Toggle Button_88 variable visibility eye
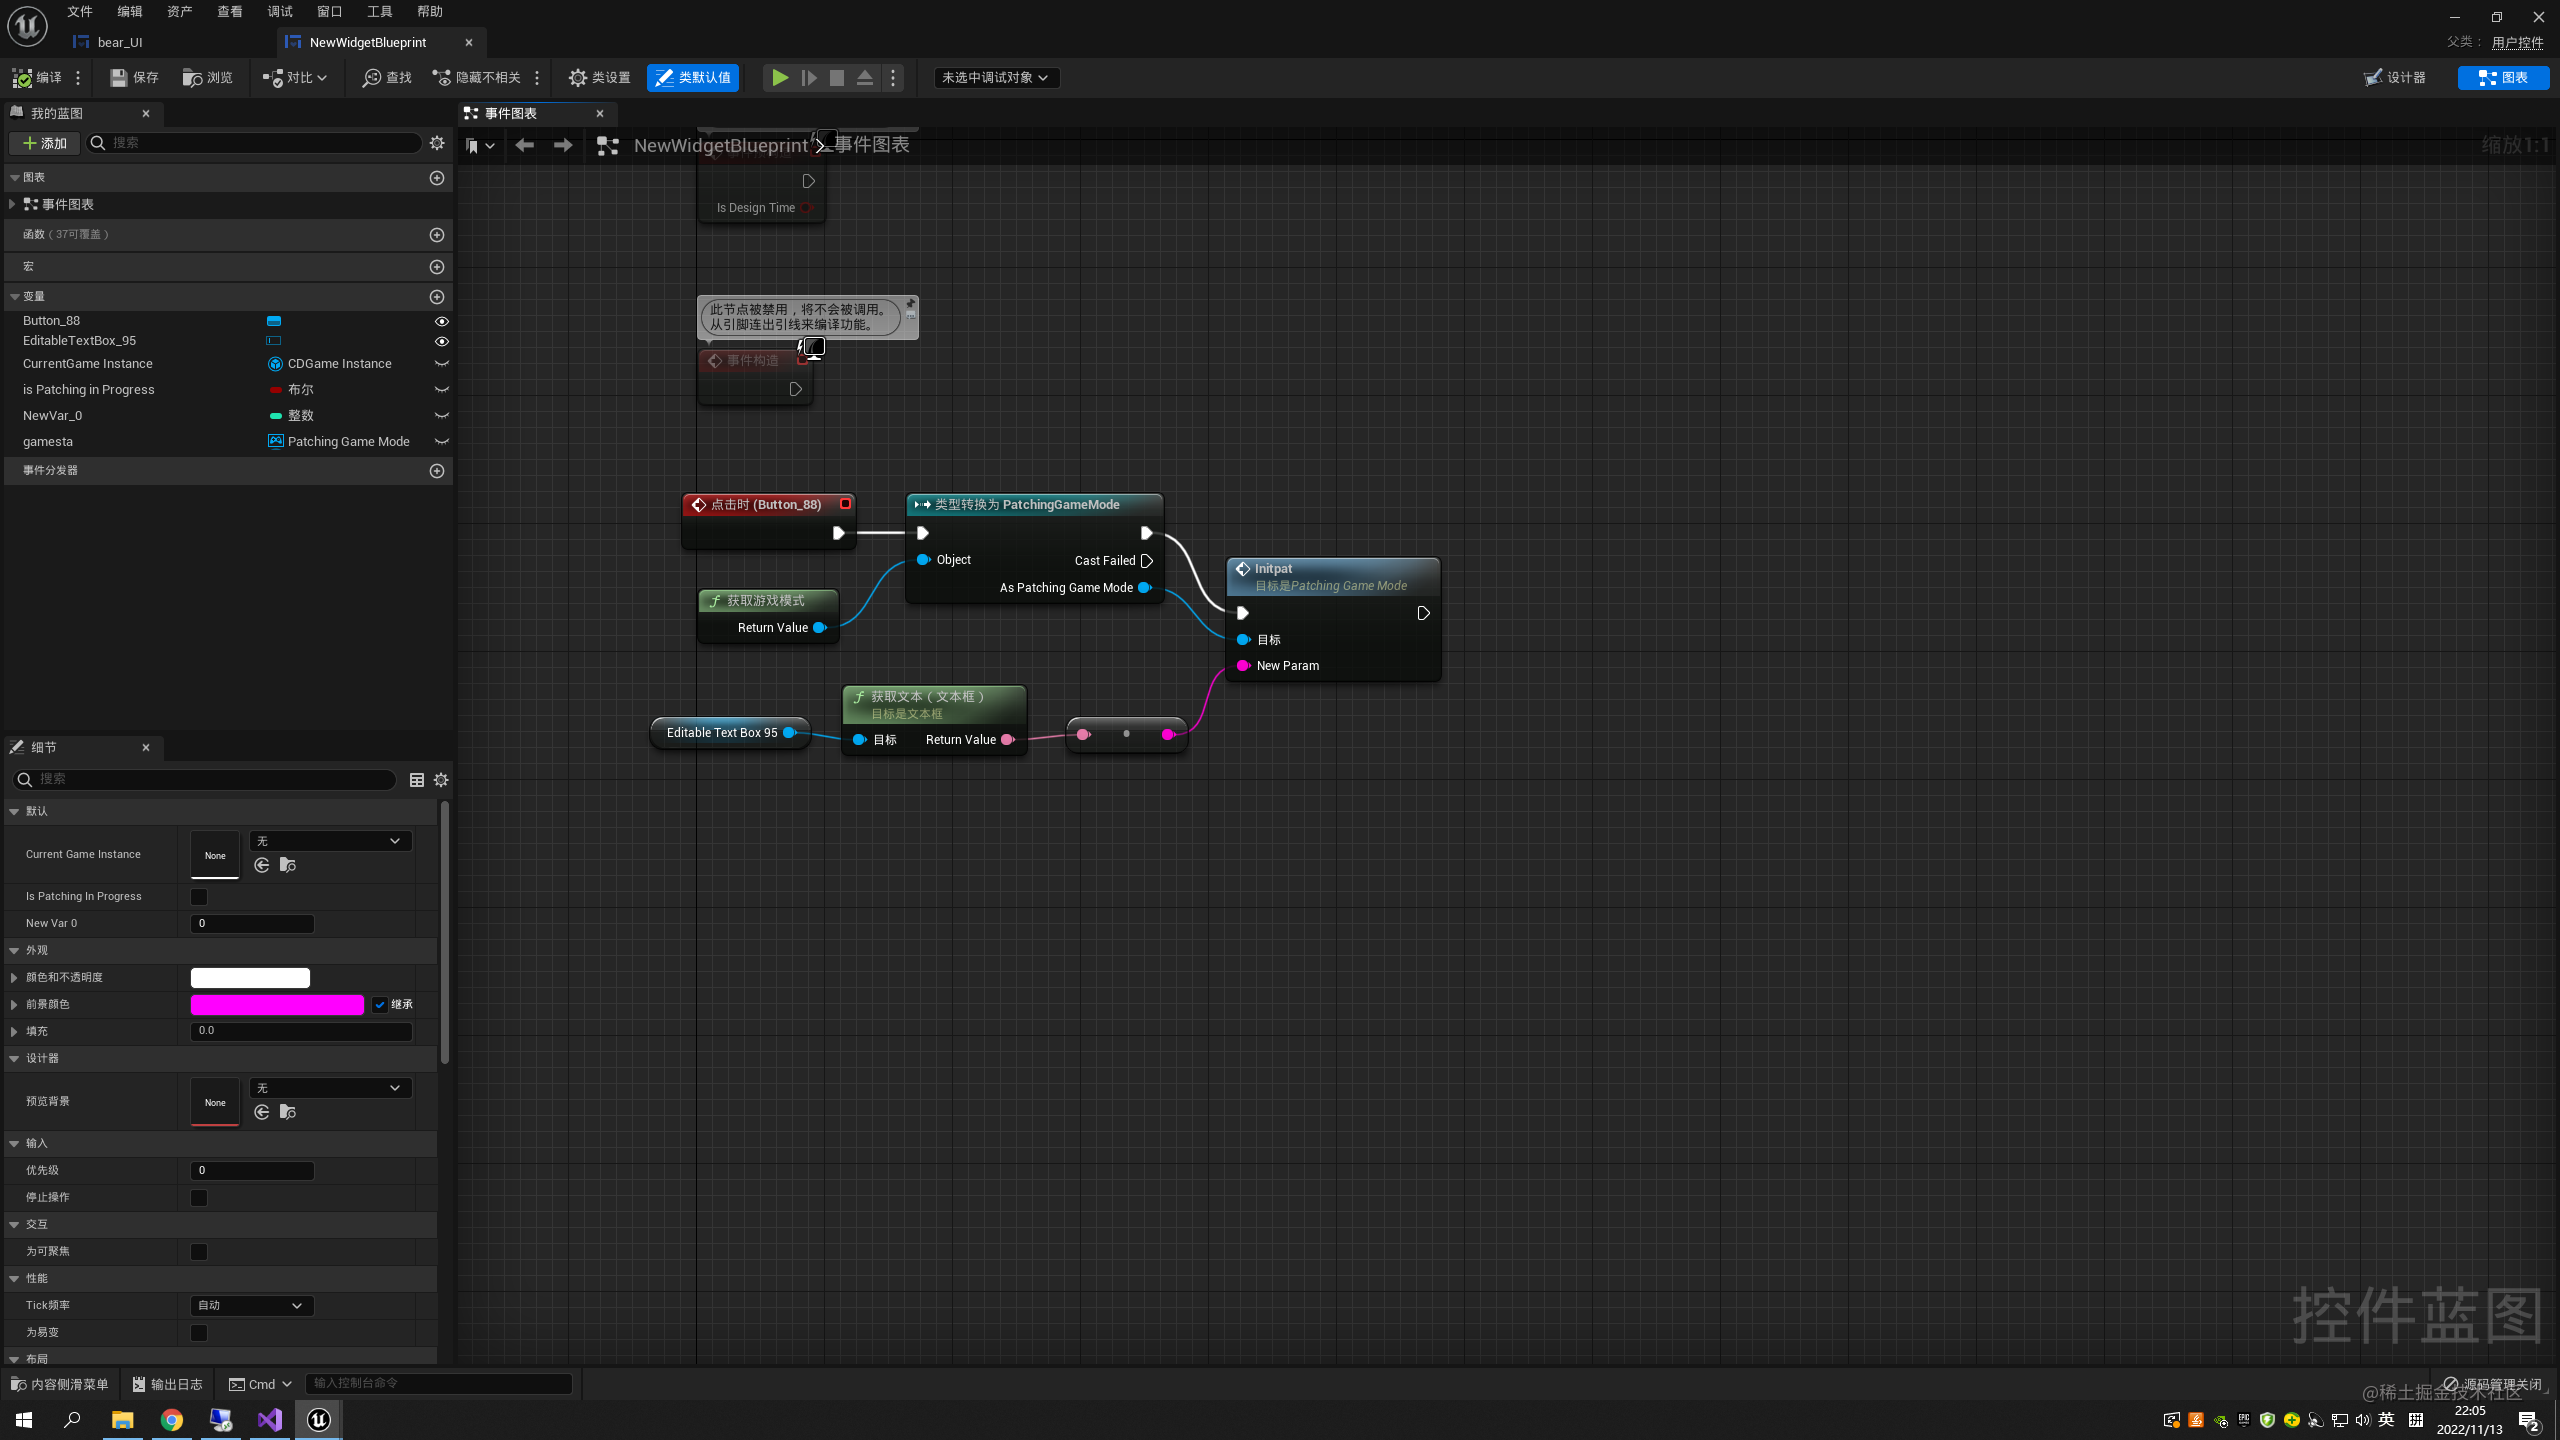2560x1440 pixels. click(x=441, y=321)
